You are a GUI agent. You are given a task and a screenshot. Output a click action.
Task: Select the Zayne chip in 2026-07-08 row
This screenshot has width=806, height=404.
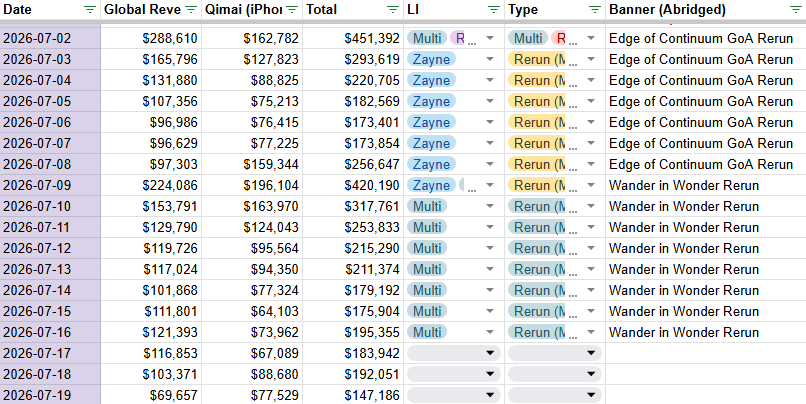431,164
